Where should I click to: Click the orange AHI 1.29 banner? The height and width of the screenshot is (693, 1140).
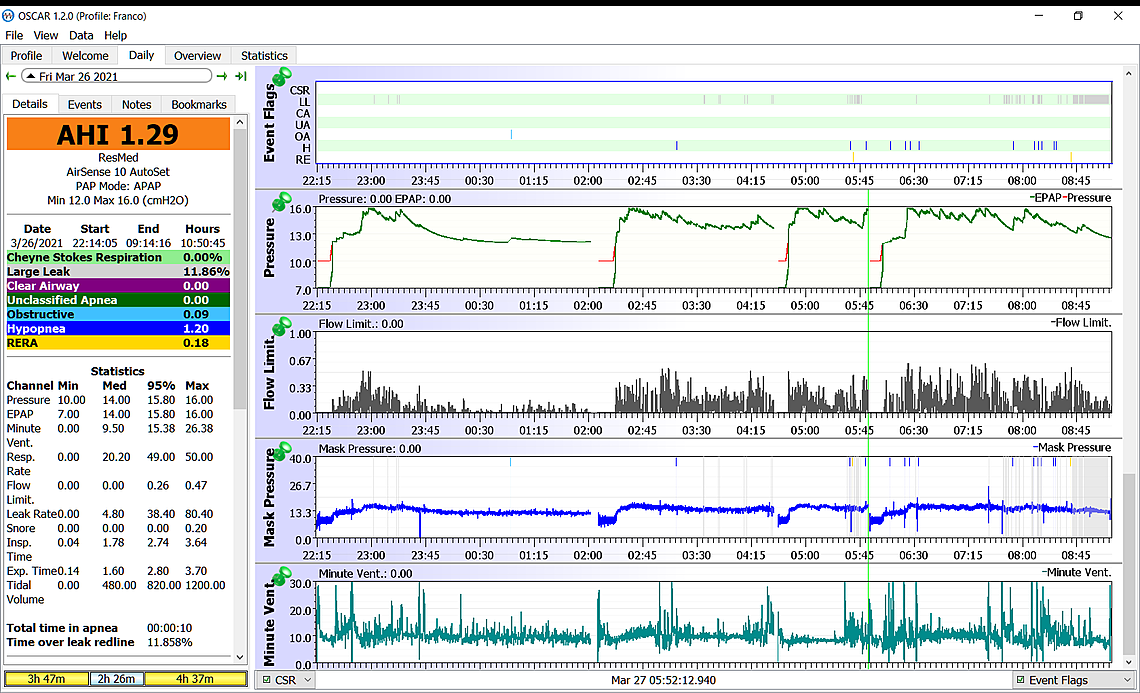[118, 135]
